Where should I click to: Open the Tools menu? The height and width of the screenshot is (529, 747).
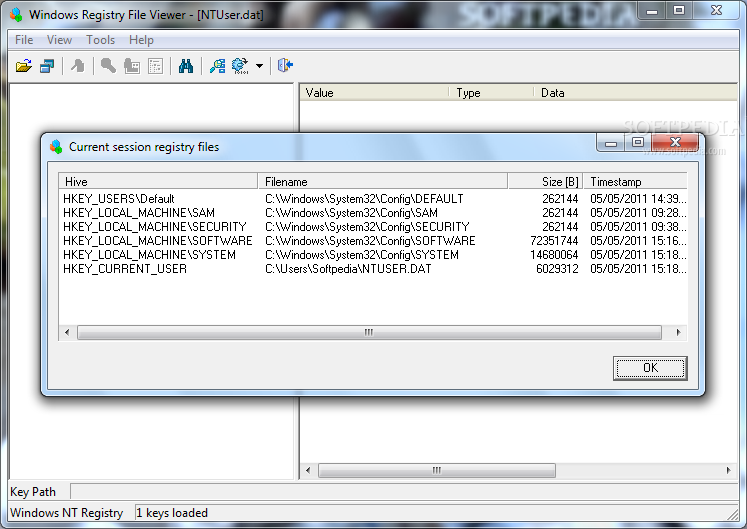pos(101,40)
